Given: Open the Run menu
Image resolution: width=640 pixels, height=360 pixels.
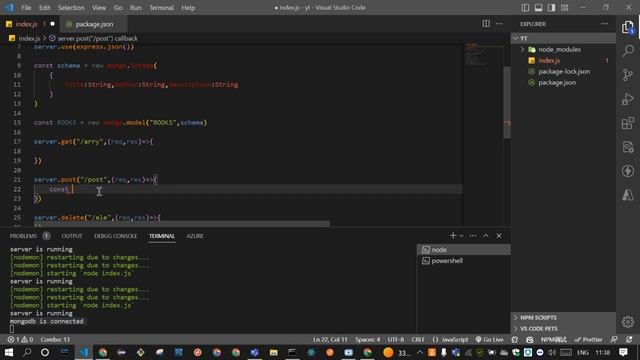Looking at the screenshot, I should [136, 8].
